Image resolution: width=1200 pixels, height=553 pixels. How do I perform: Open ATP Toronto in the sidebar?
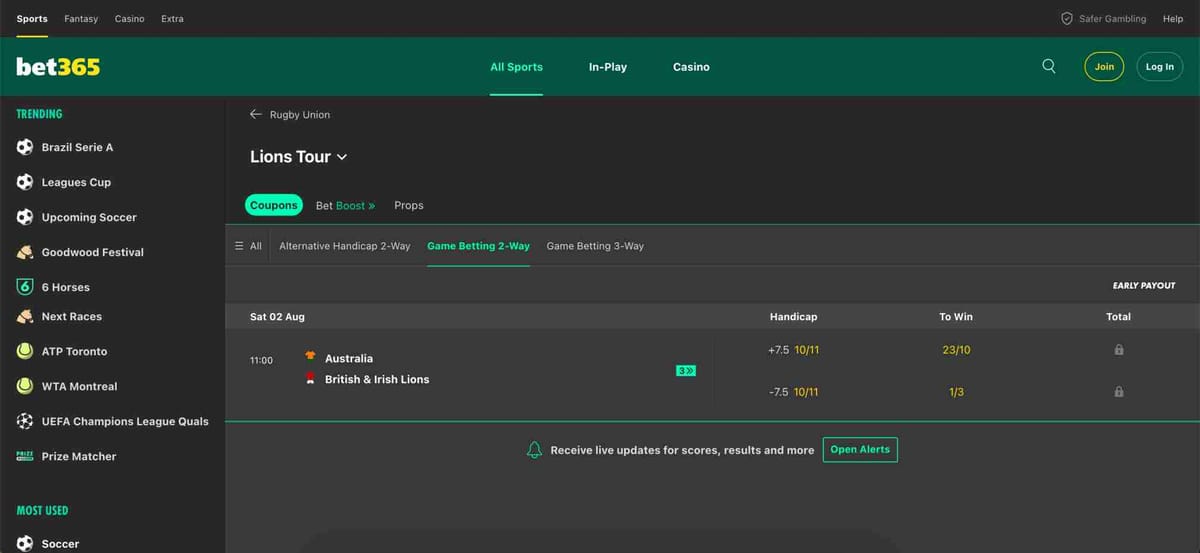coord(74,351)
